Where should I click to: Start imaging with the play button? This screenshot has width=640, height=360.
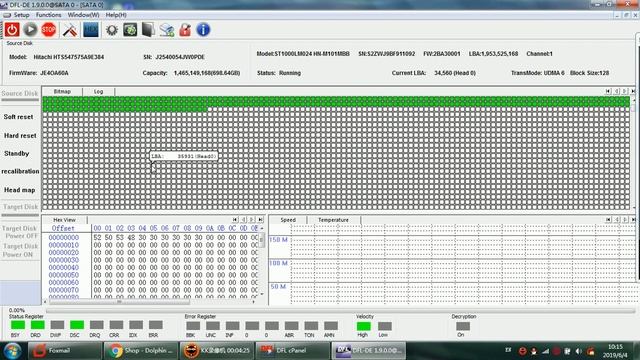coord(30,30)
